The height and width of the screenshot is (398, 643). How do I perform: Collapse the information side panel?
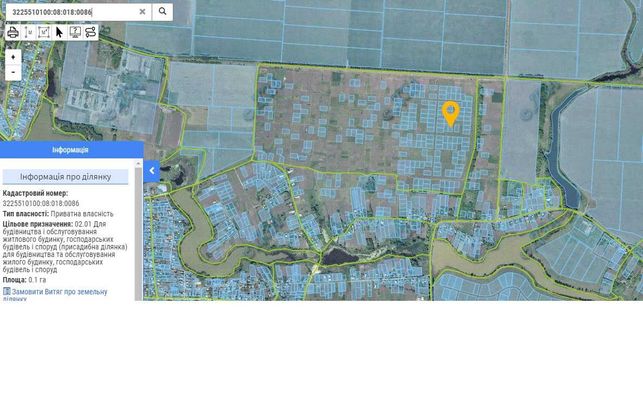click(151, 171)
